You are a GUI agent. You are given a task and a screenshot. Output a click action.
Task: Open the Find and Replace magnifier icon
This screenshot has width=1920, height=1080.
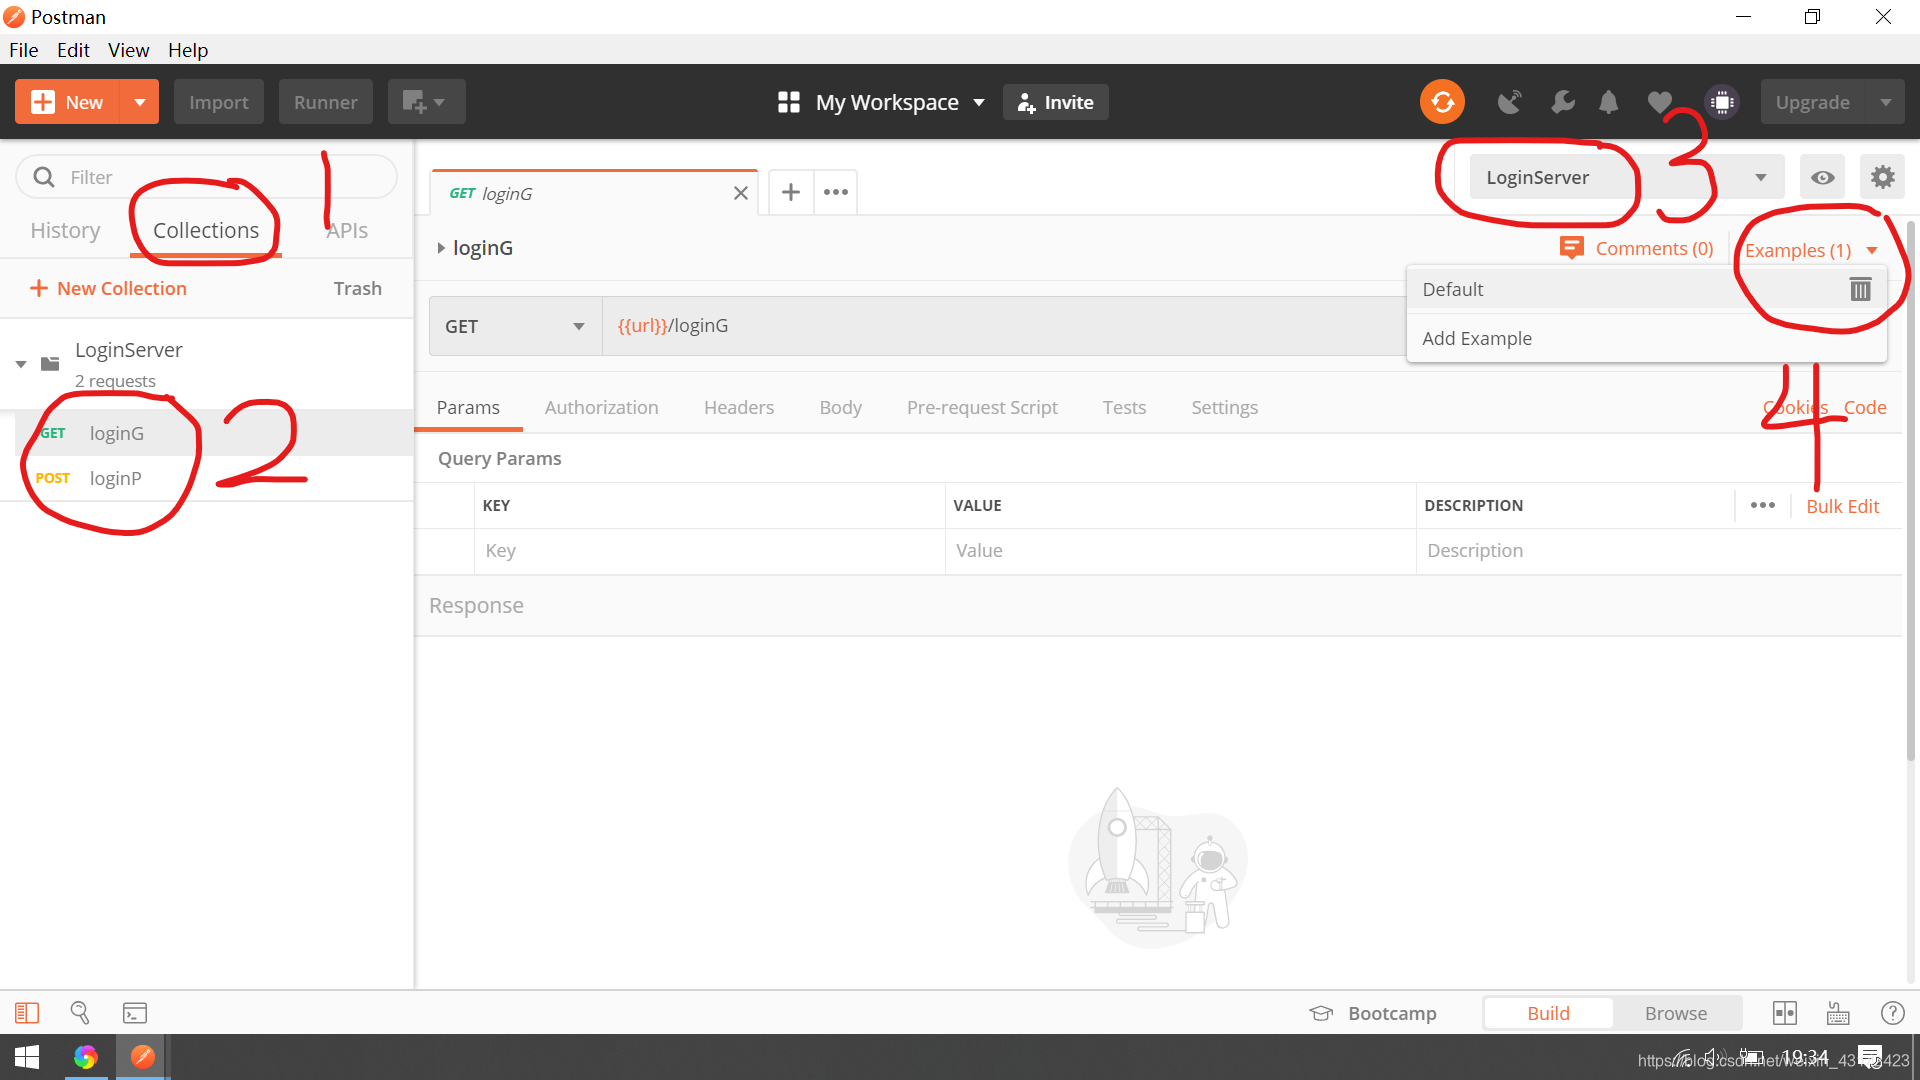pos(80,1013)
